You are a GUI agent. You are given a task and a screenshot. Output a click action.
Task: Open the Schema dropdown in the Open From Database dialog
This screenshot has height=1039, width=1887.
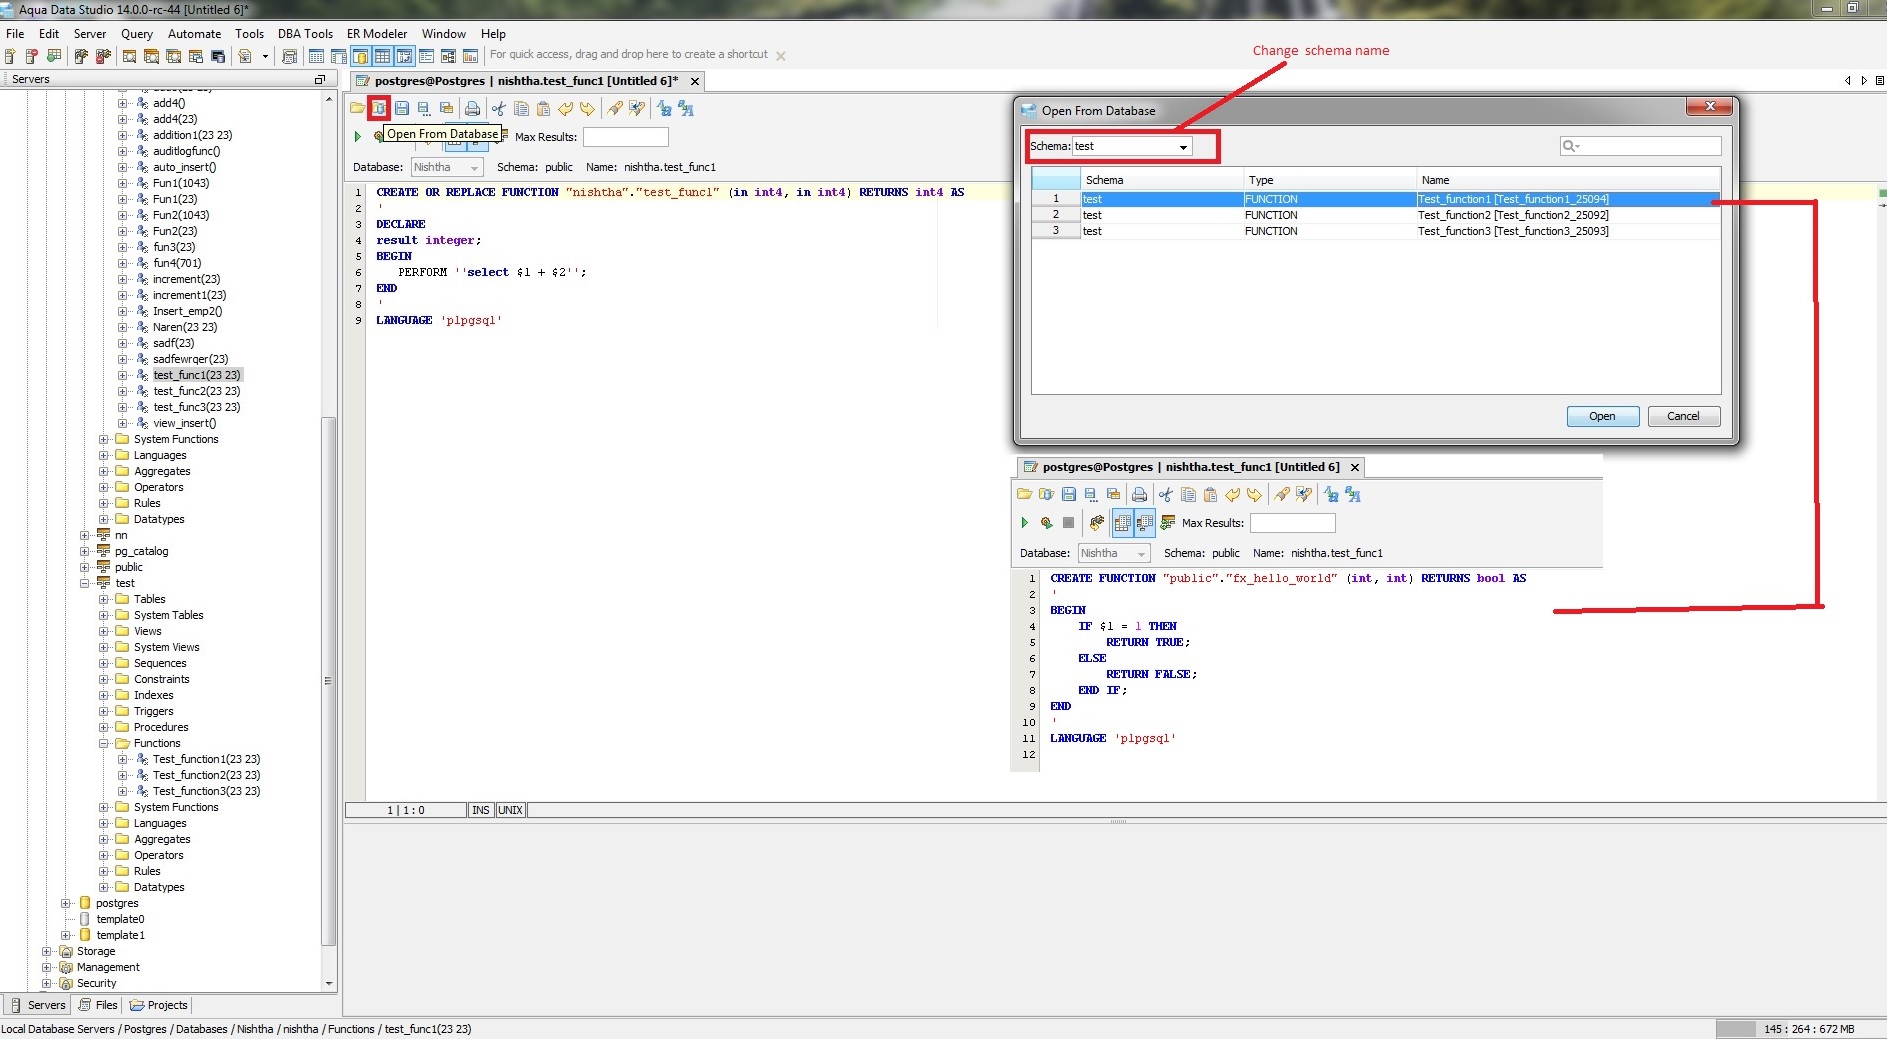tap(1183, 147)
